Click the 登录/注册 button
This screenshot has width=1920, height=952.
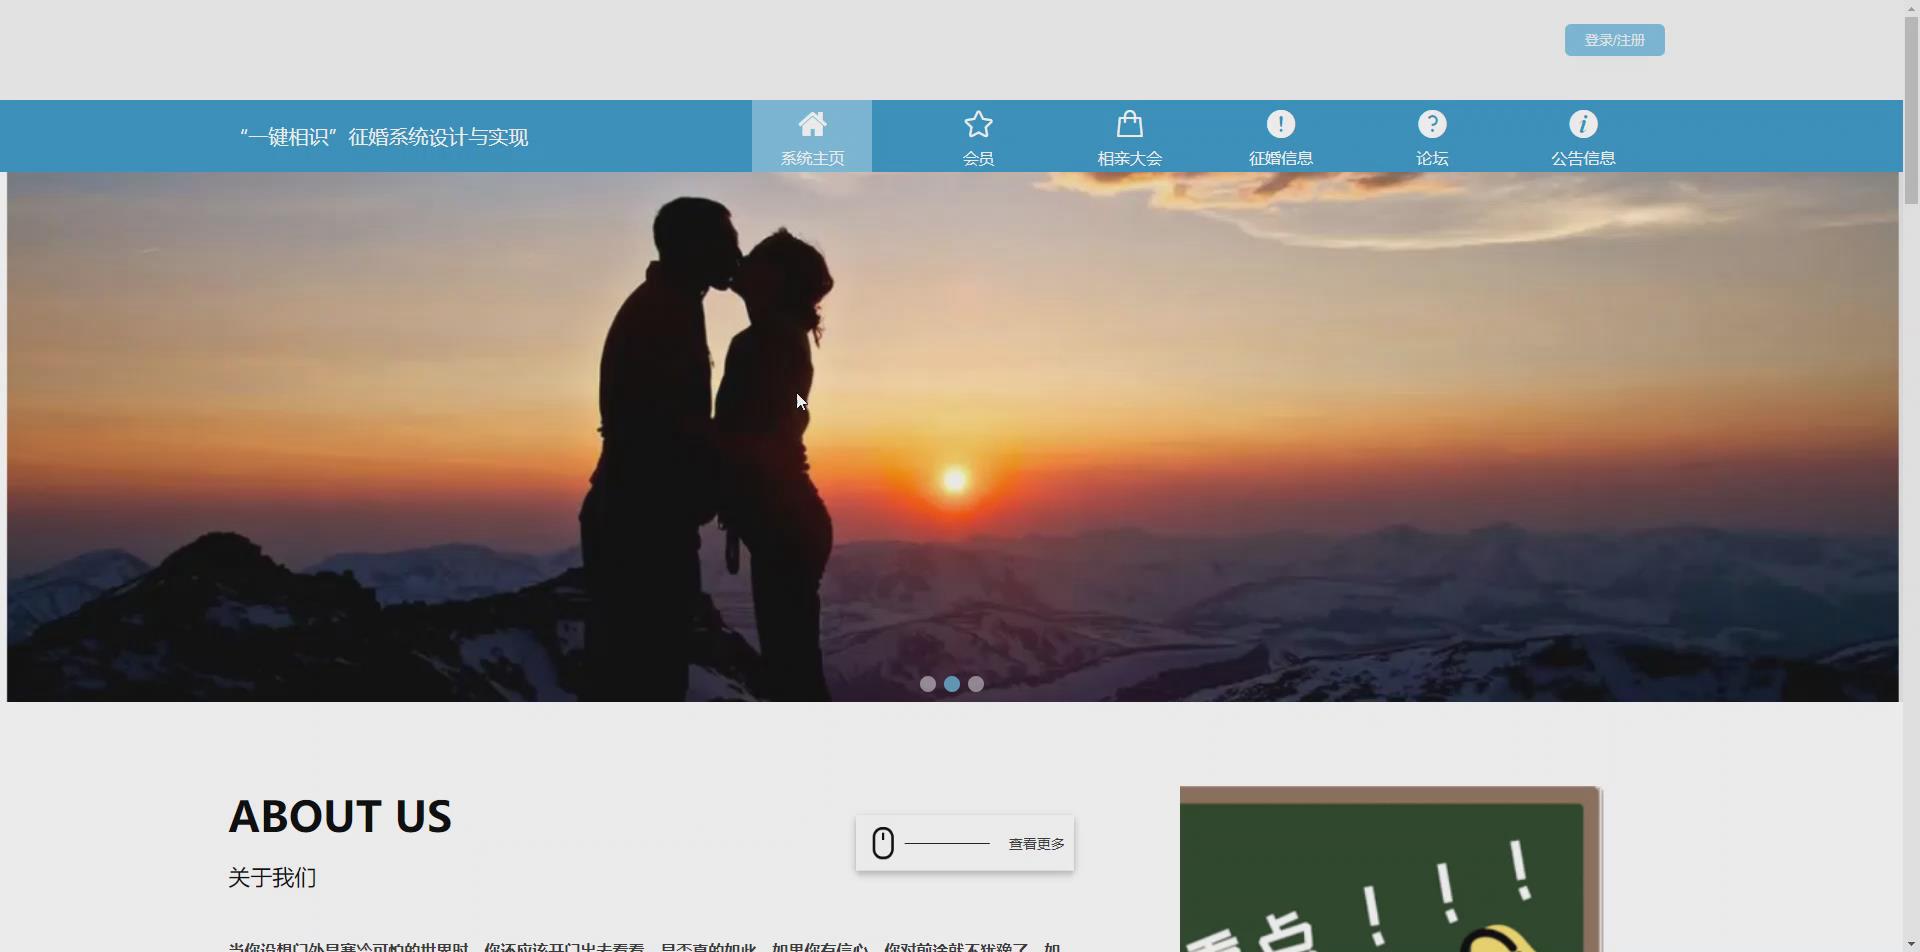[1614, 40]
